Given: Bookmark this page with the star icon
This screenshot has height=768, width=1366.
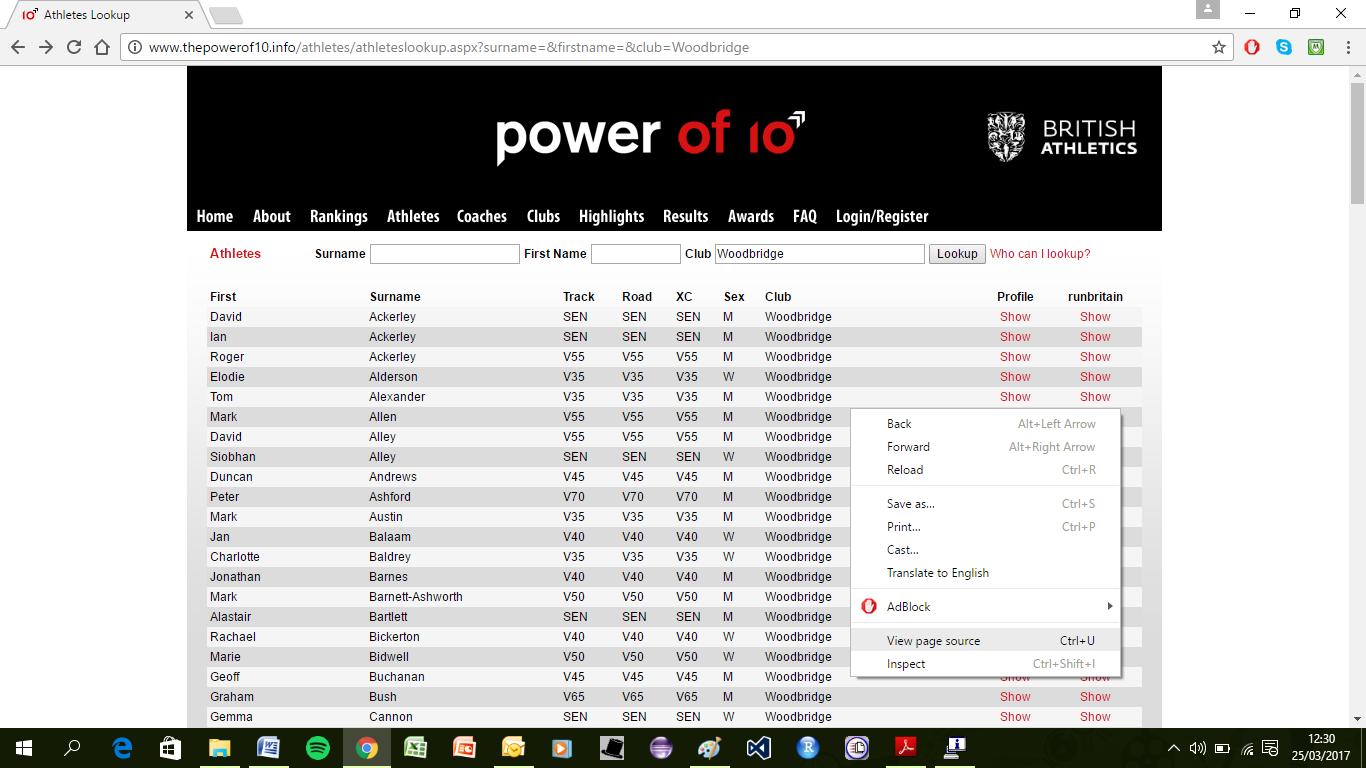Looking at the screenshot, I should pos(1219,47).
